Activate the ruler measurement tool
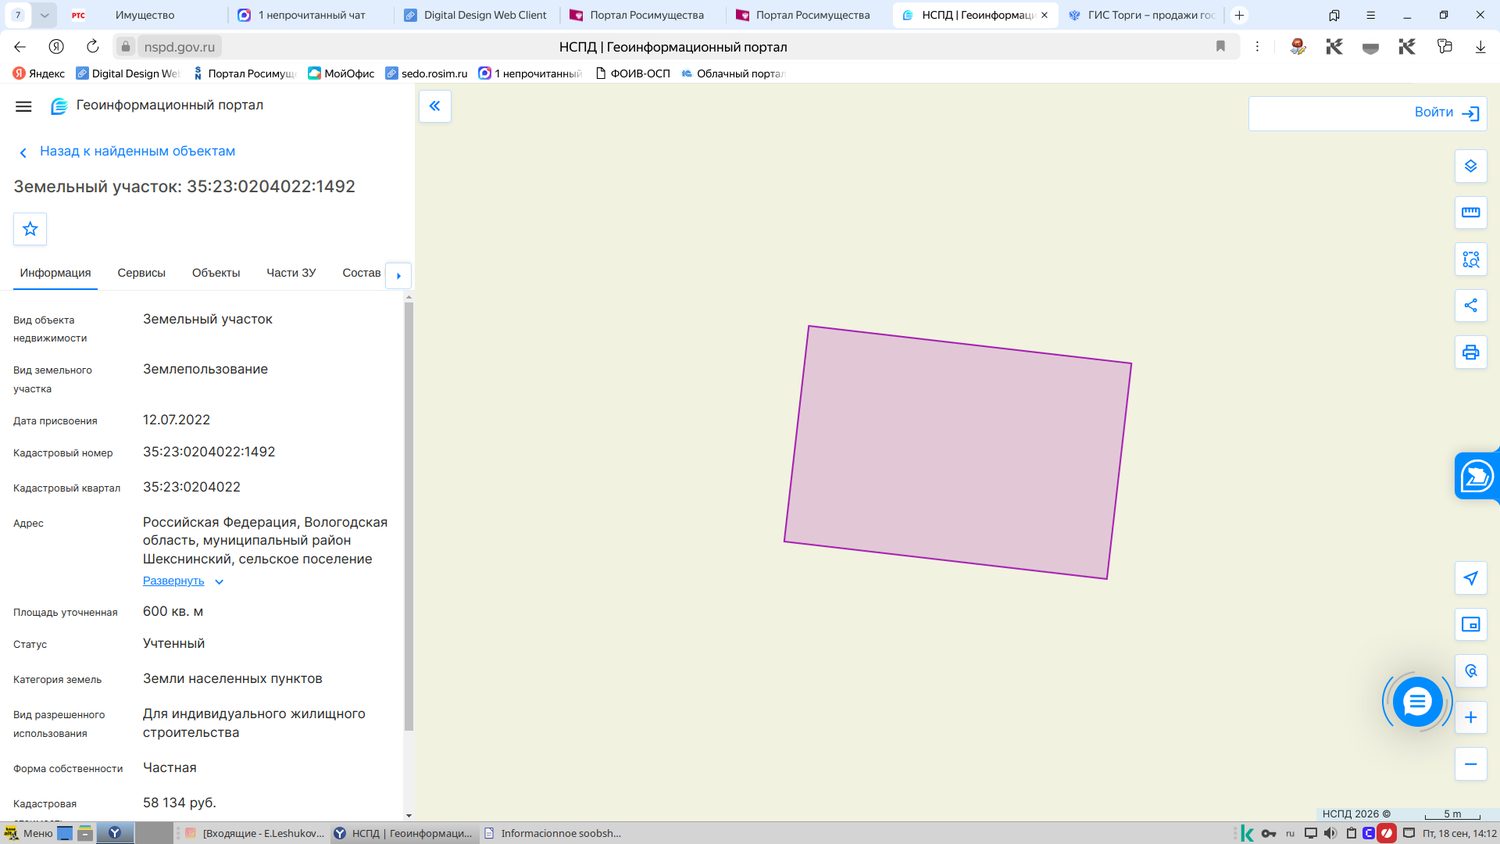This screenshot has width=1500, height=844. (1470, 212)
